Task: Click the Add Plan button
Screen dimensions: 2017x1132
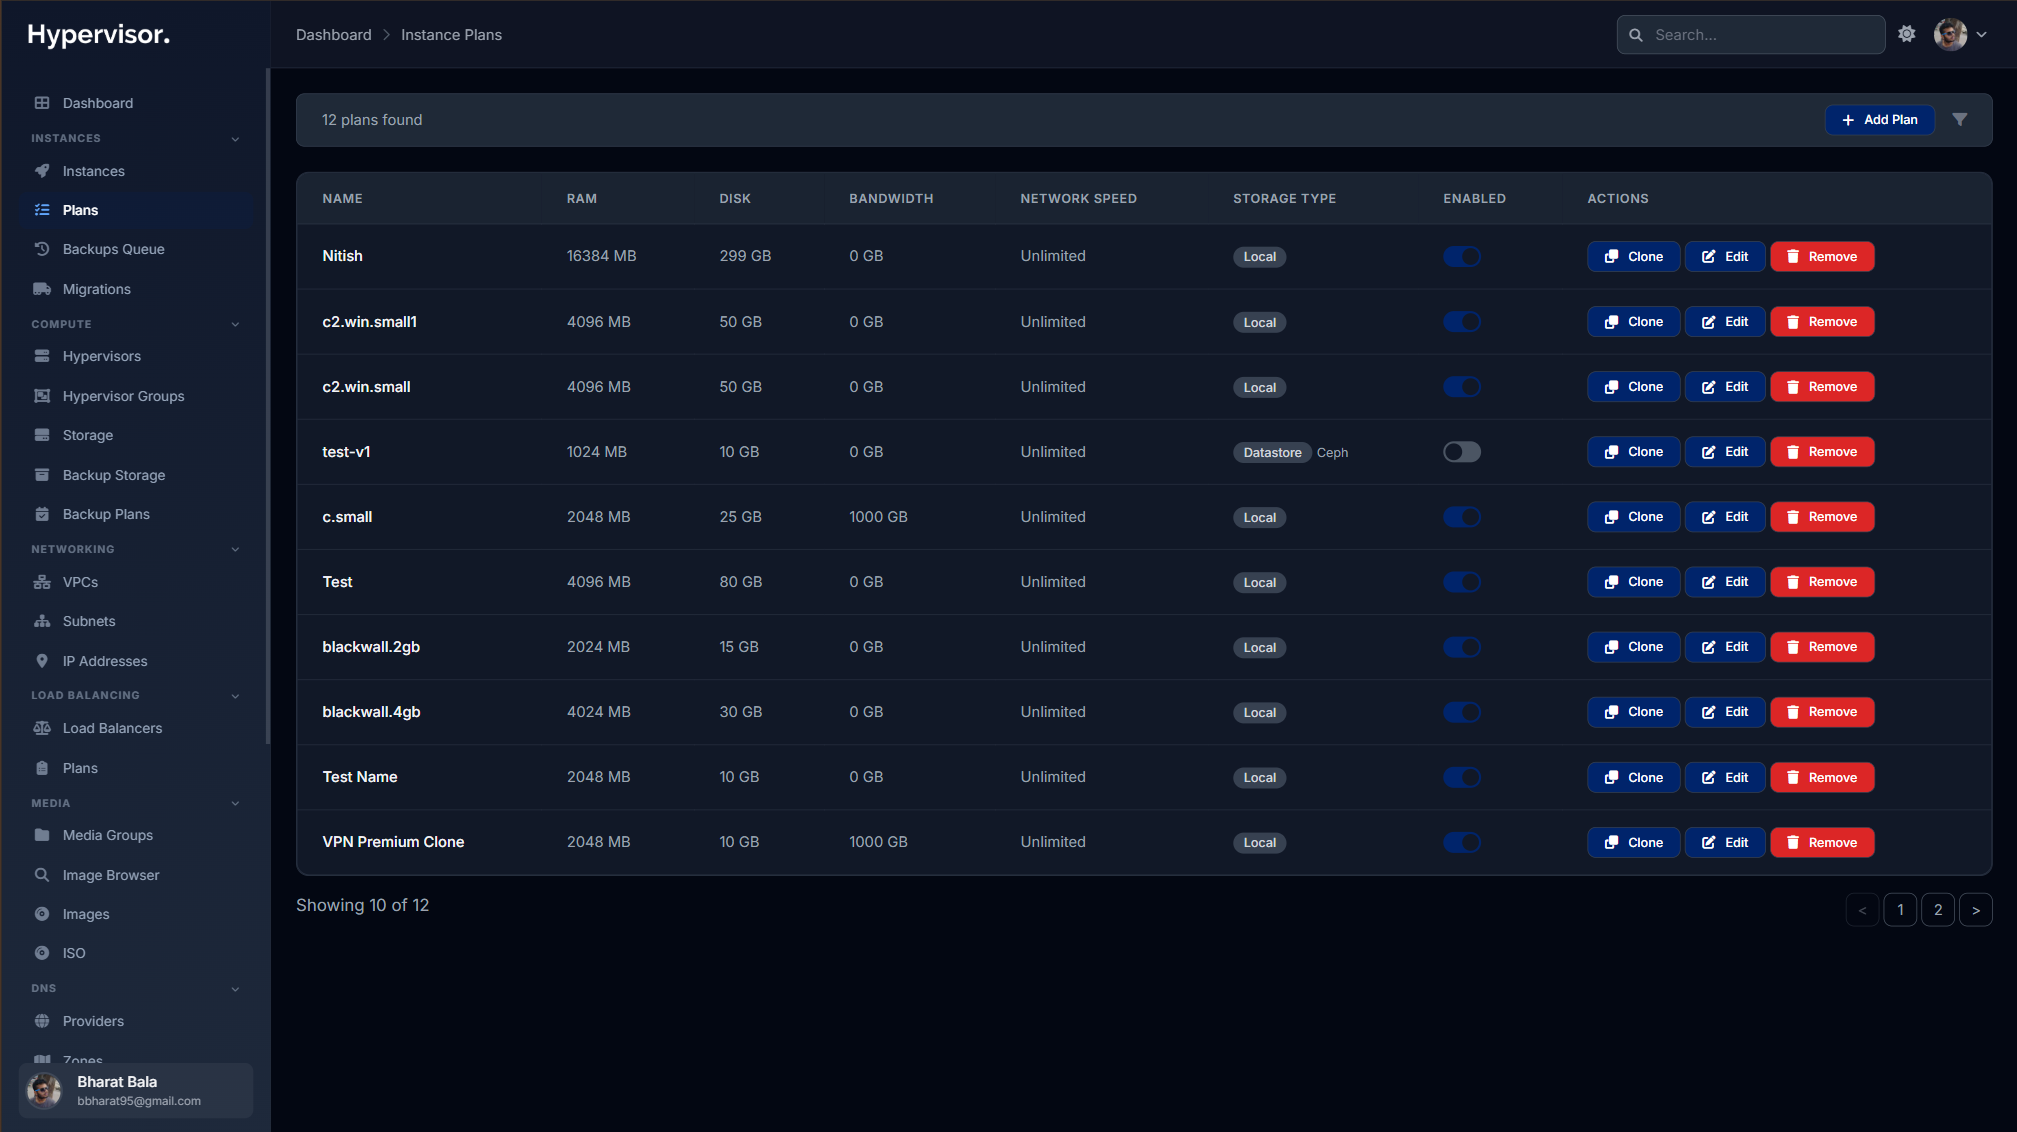Action: tap(1878, 119)
